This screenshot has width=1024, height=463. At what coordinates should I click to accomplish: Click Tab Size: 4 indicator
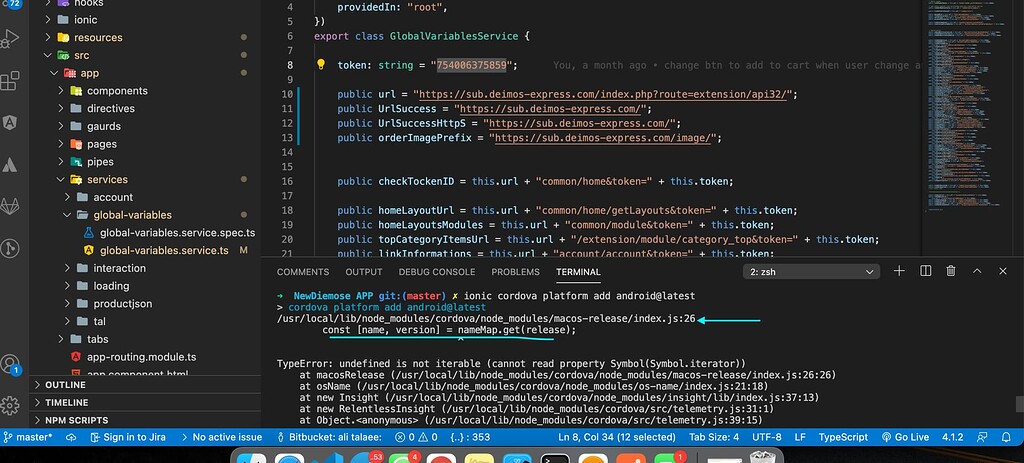(714, 437)
